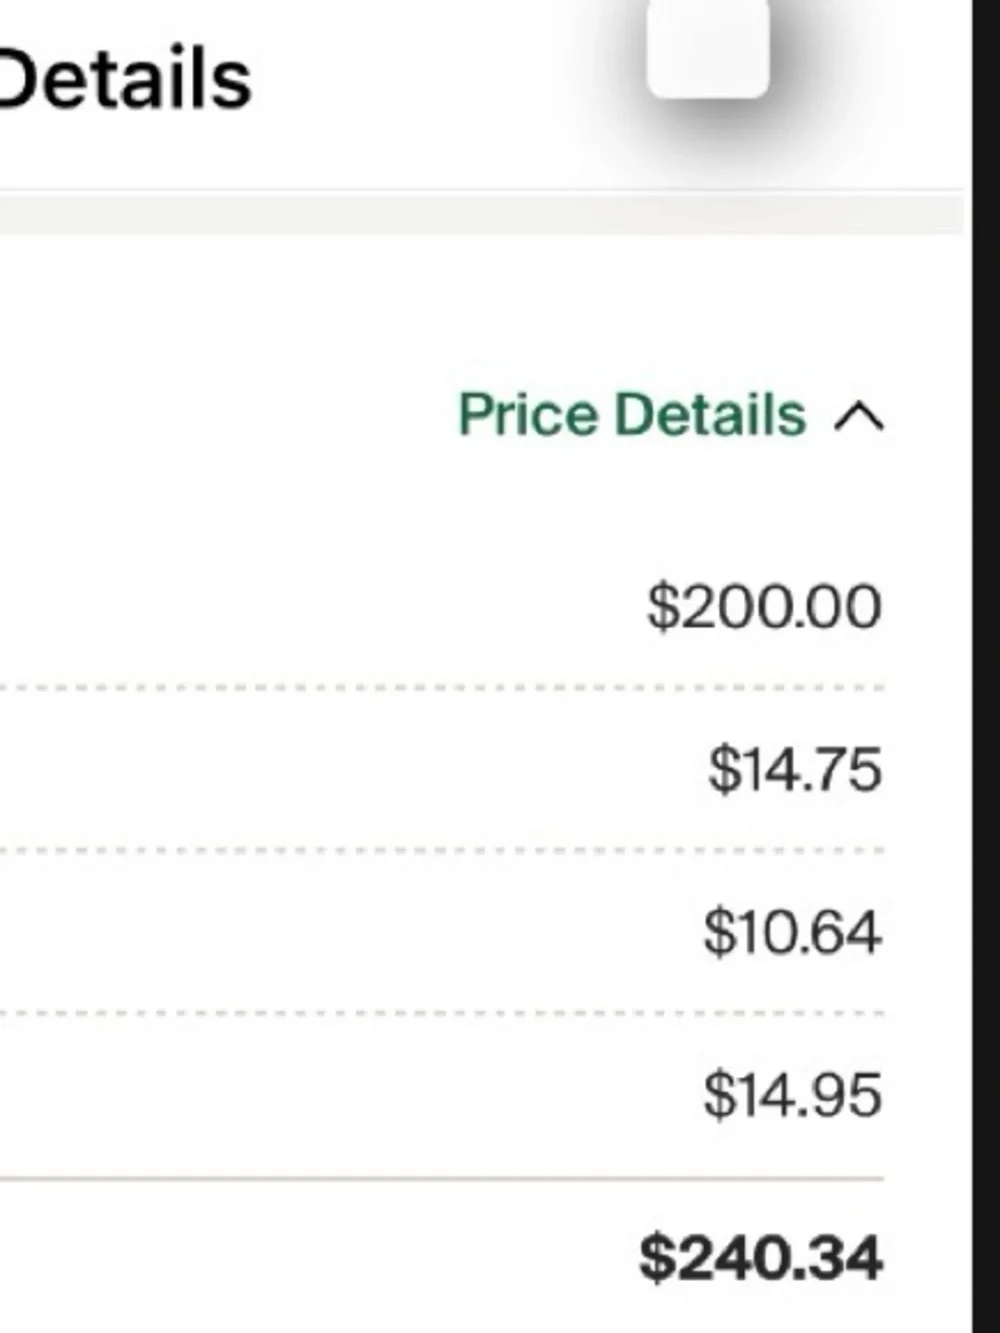
Task: Click dotted separator below $14.75
Action: point(442,851)
